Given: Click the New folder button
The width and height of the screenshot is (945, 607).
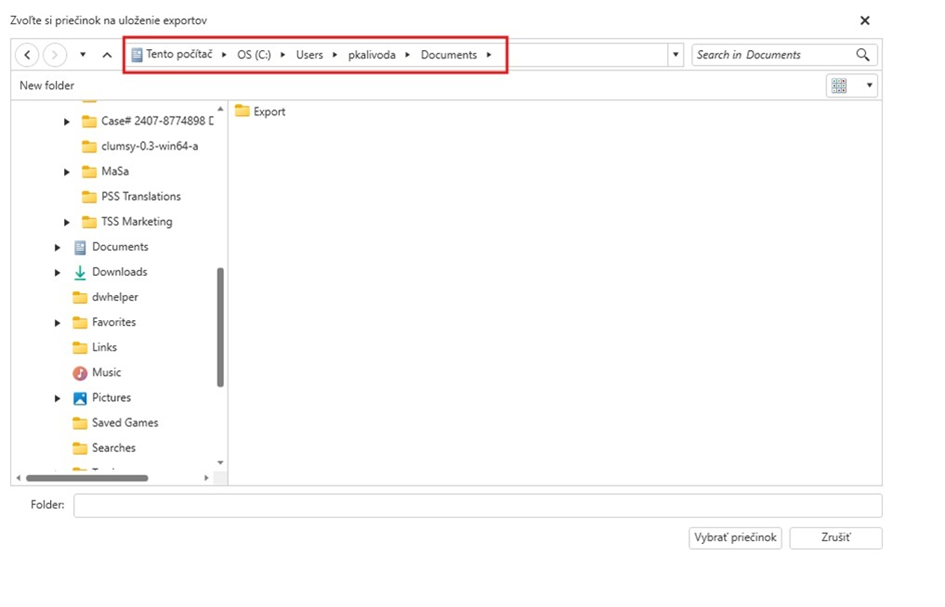Looking at the screenshot, I should click(47, 86).
